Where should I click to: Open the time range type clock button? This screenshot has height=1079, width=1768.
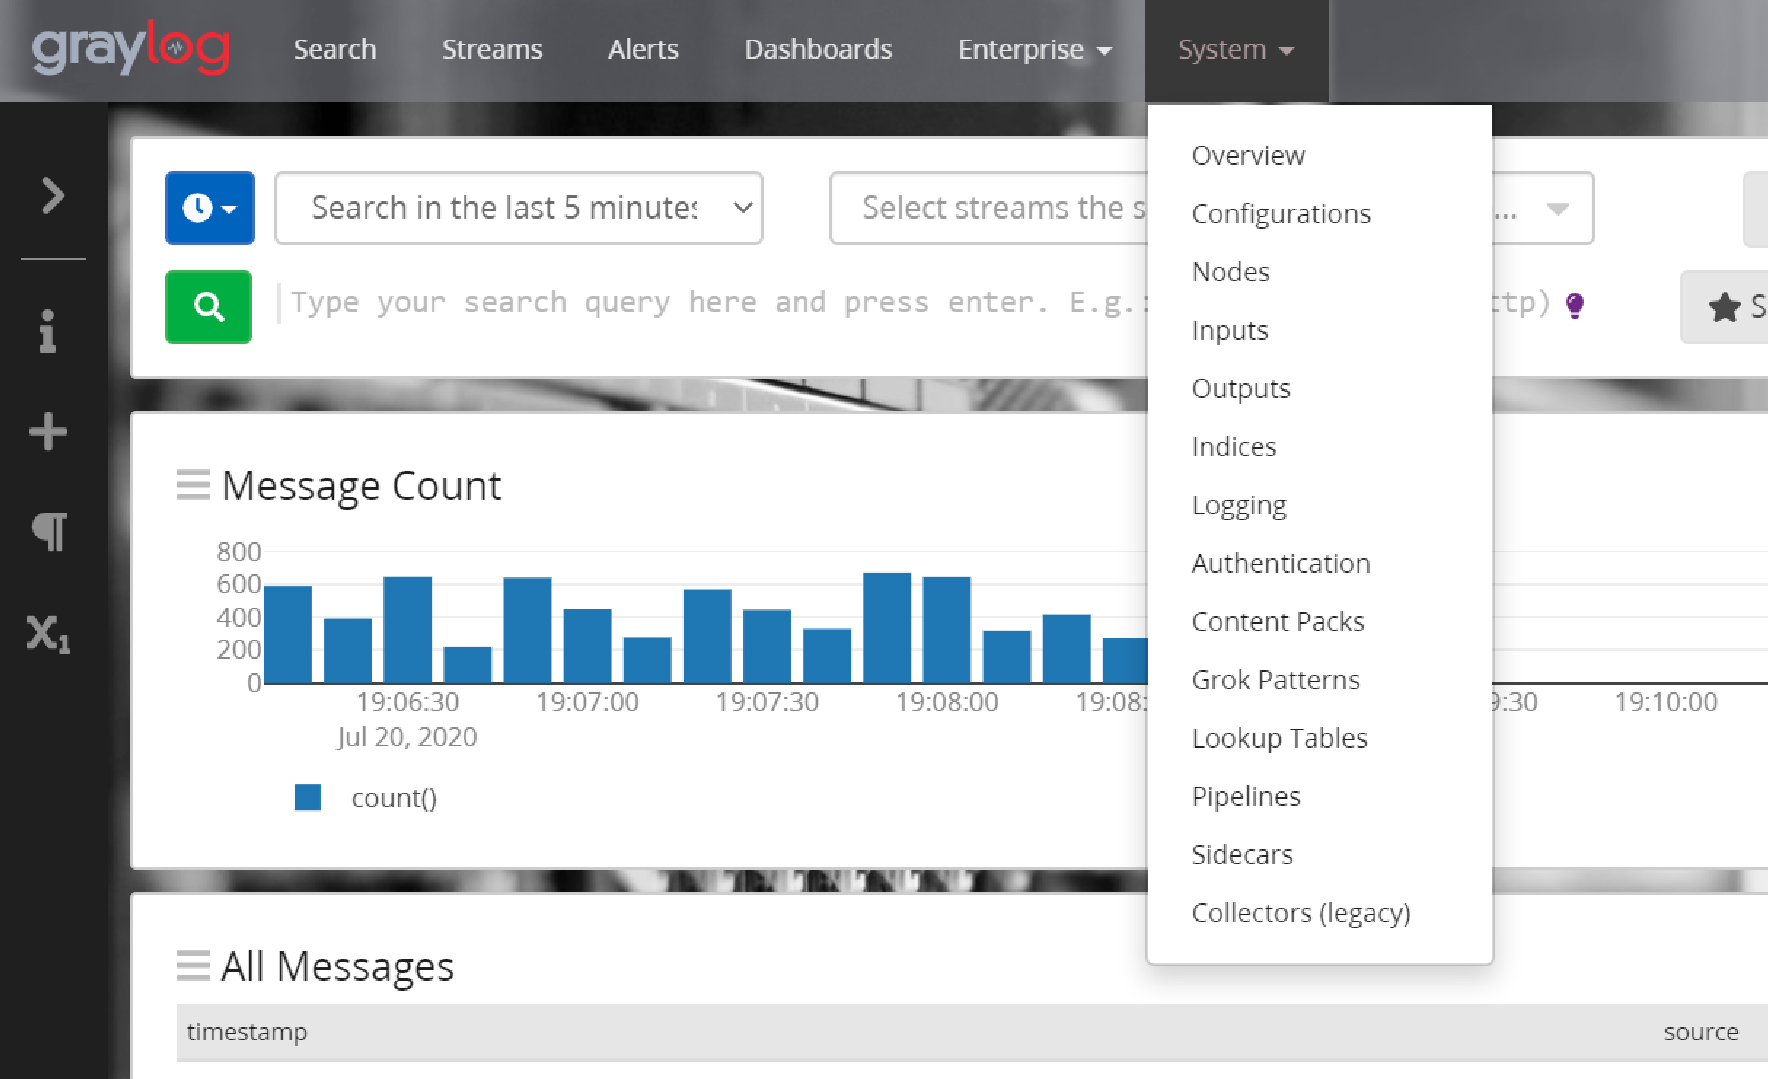(x=210, y=208)
